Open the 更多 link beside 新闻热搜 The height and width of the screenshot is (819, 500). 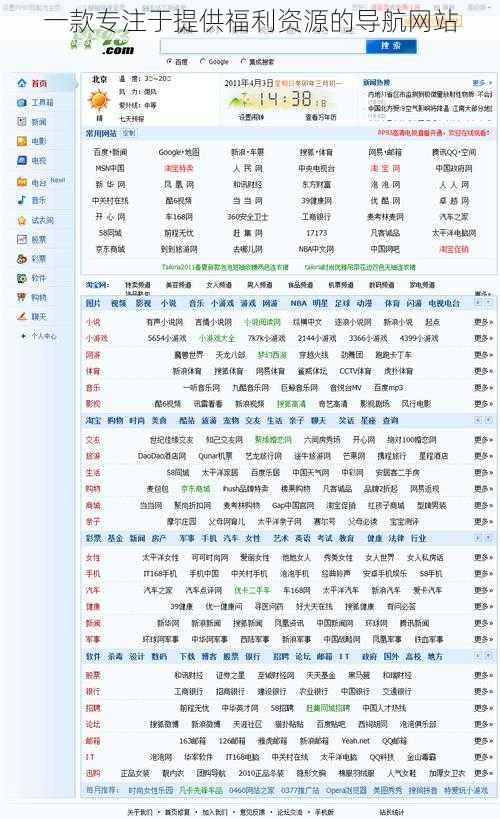482,83
